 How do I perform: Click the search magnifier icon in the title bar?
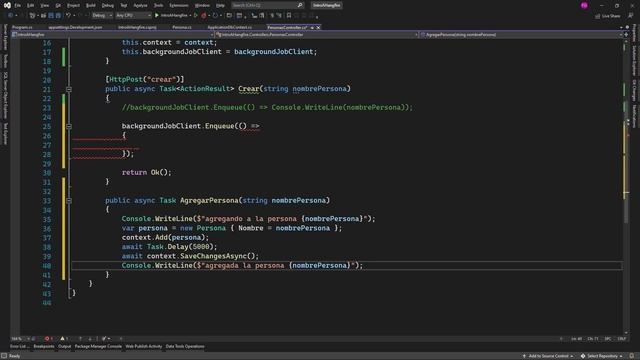(300, 5)
